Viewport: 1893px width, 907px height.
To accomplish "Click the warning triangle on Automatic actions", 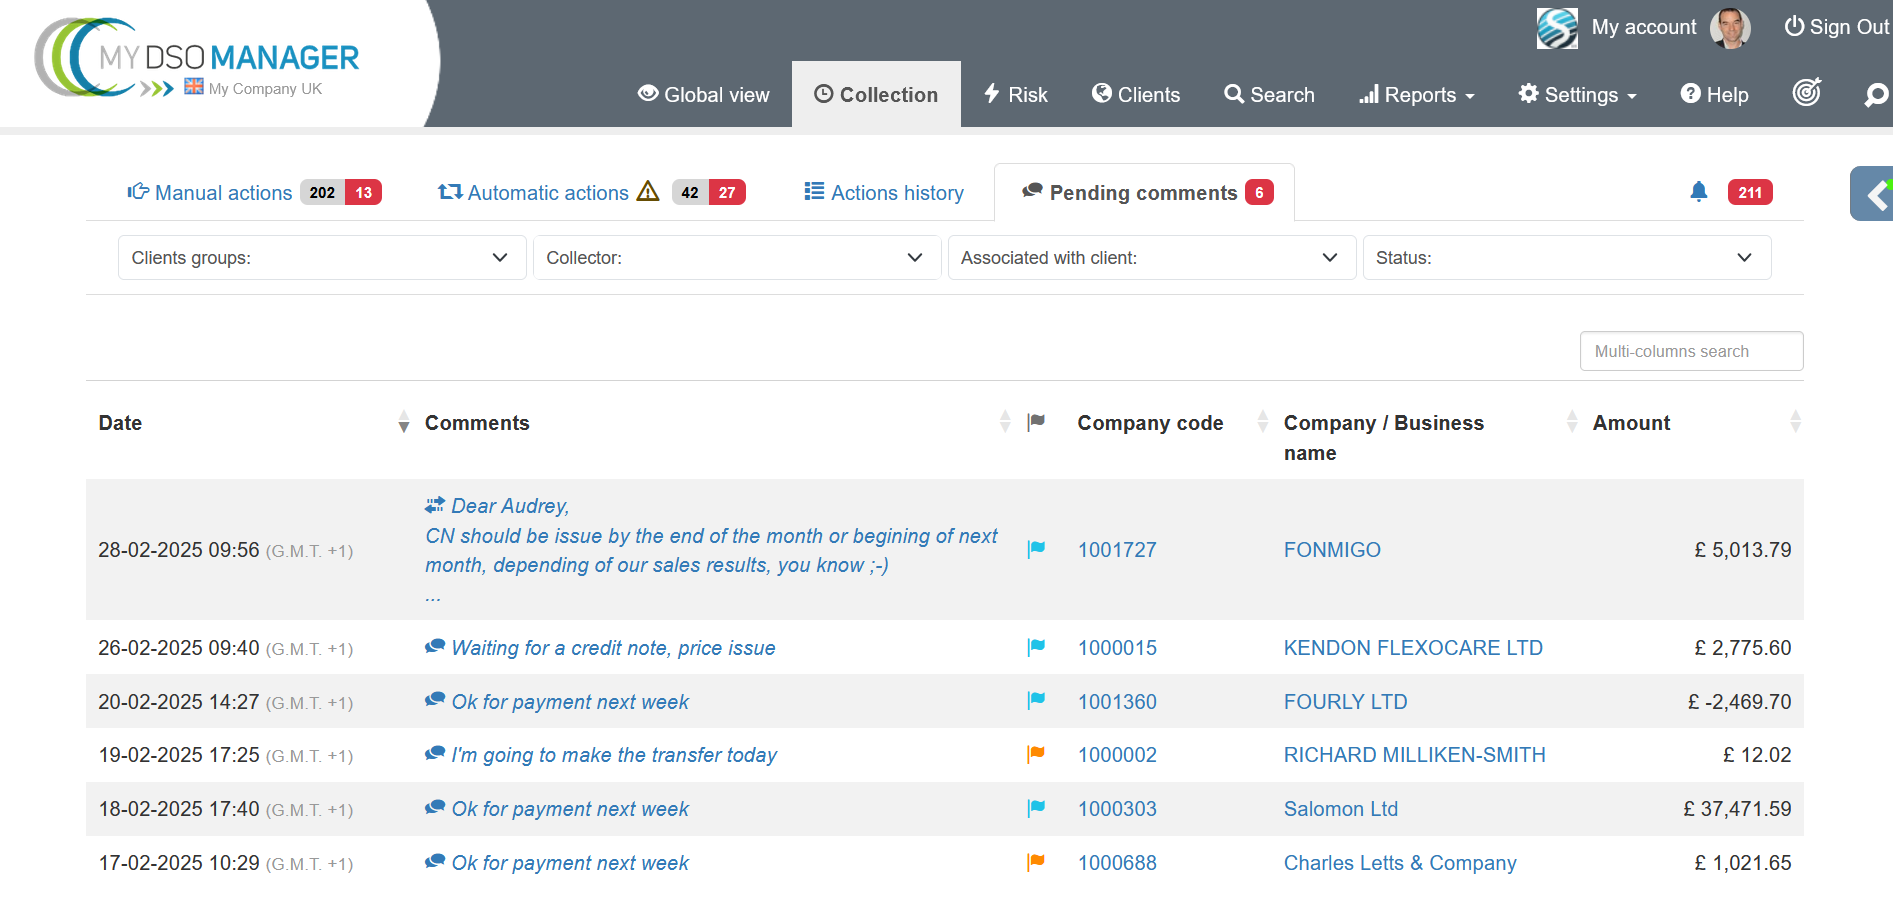I will pos(648,191).
